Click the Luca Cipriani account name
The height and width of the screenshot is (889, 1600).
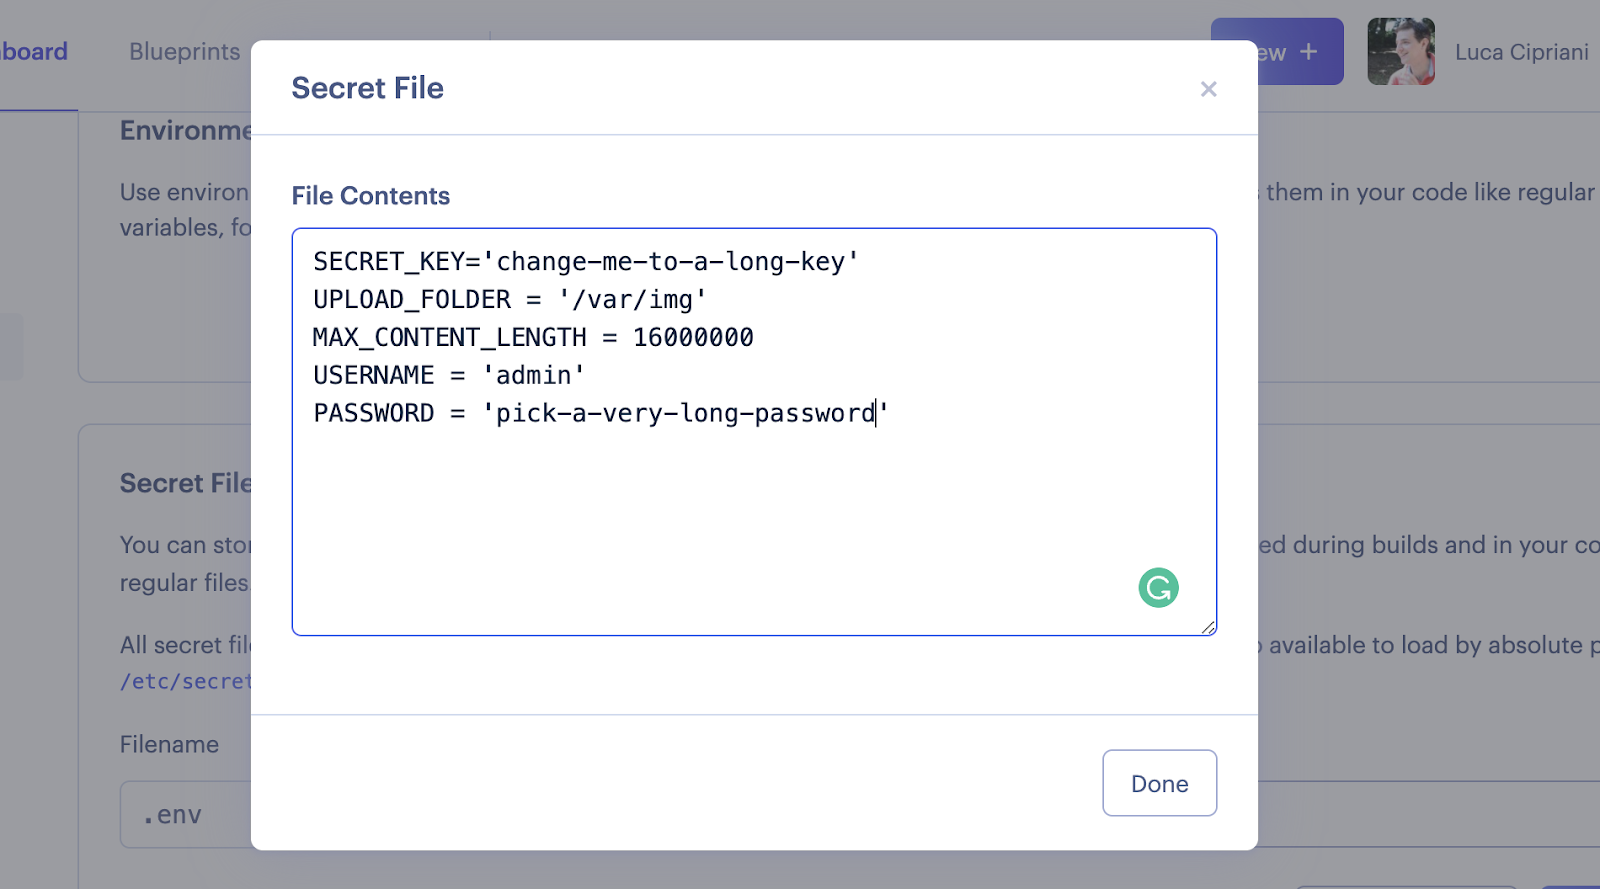point(1521,52)
